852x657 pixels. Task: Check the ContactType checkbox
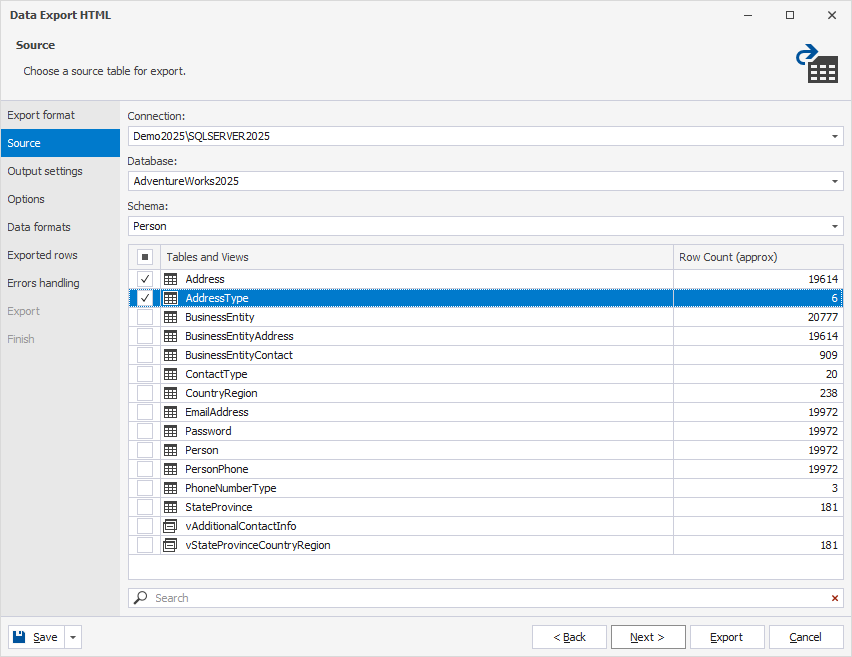pyautogui.click(x=145, y=374)
